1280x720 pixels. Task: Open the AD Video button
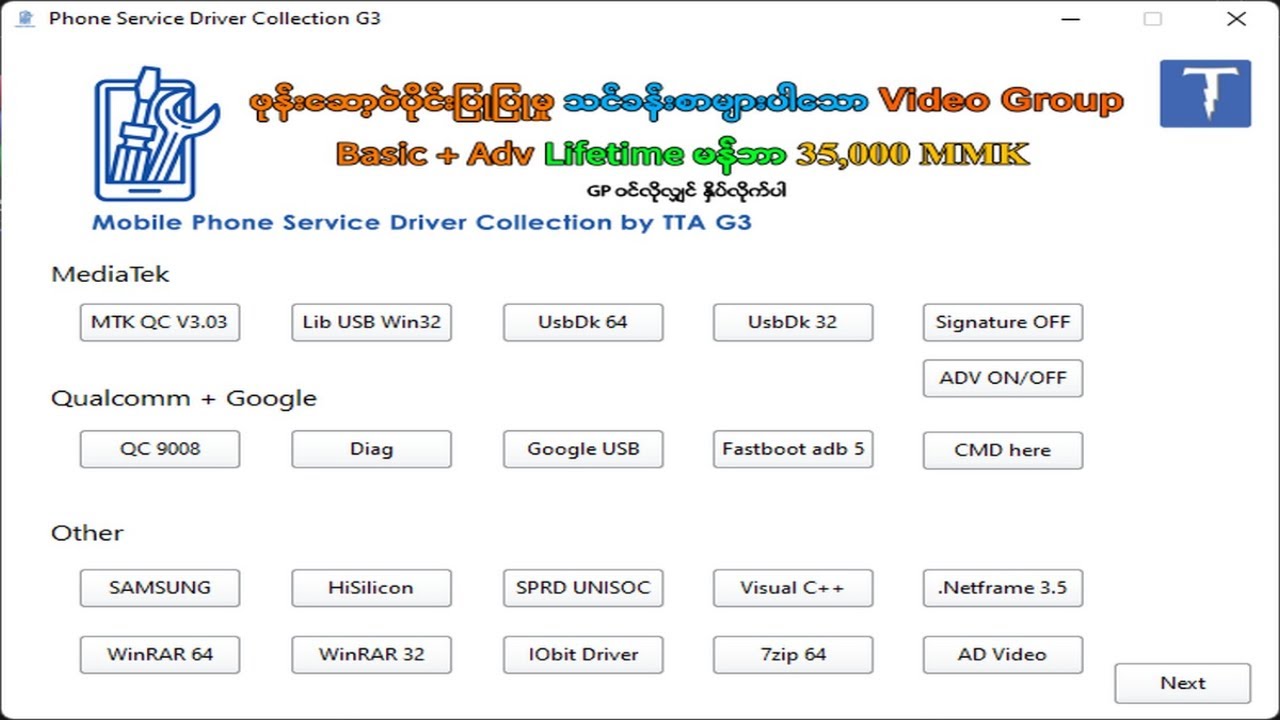[1003, 654]
